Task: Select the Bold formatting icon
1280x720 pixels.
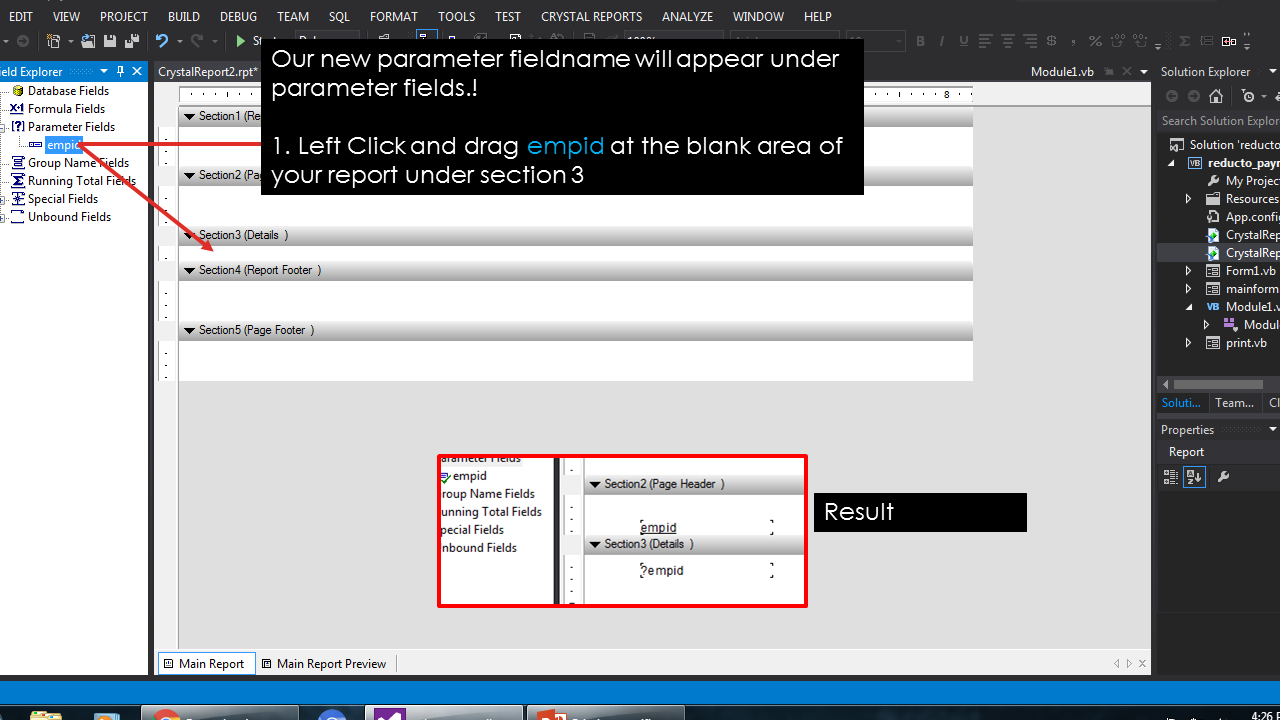Action: point(920,41)
